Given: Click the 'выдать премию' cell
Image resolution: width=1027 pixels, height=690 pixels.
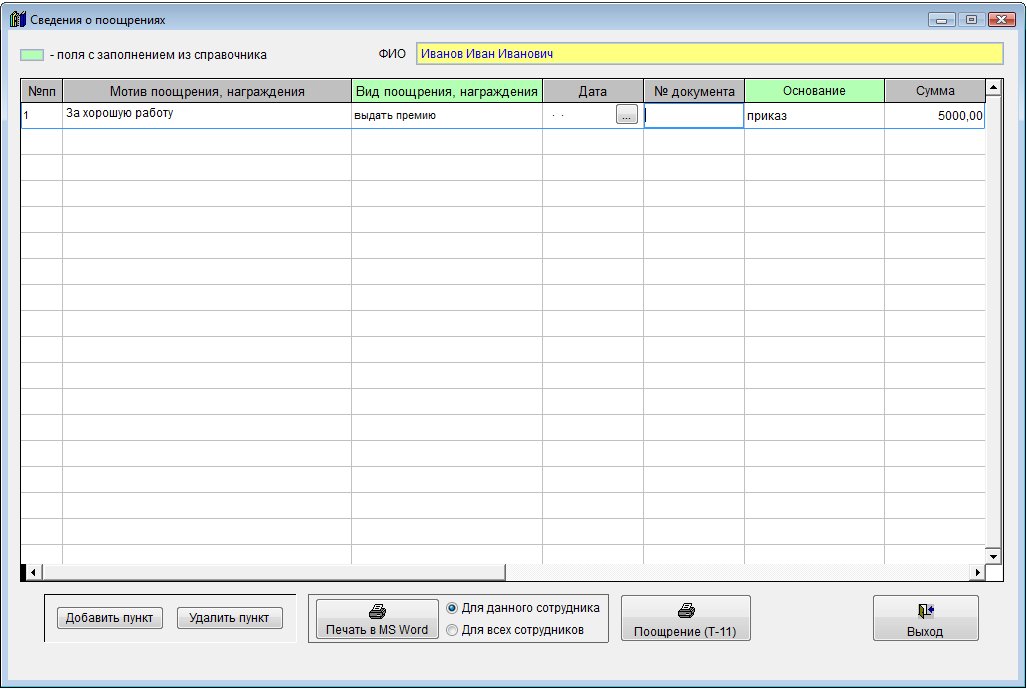Looking at the screenshot, I should click(447, 115).
